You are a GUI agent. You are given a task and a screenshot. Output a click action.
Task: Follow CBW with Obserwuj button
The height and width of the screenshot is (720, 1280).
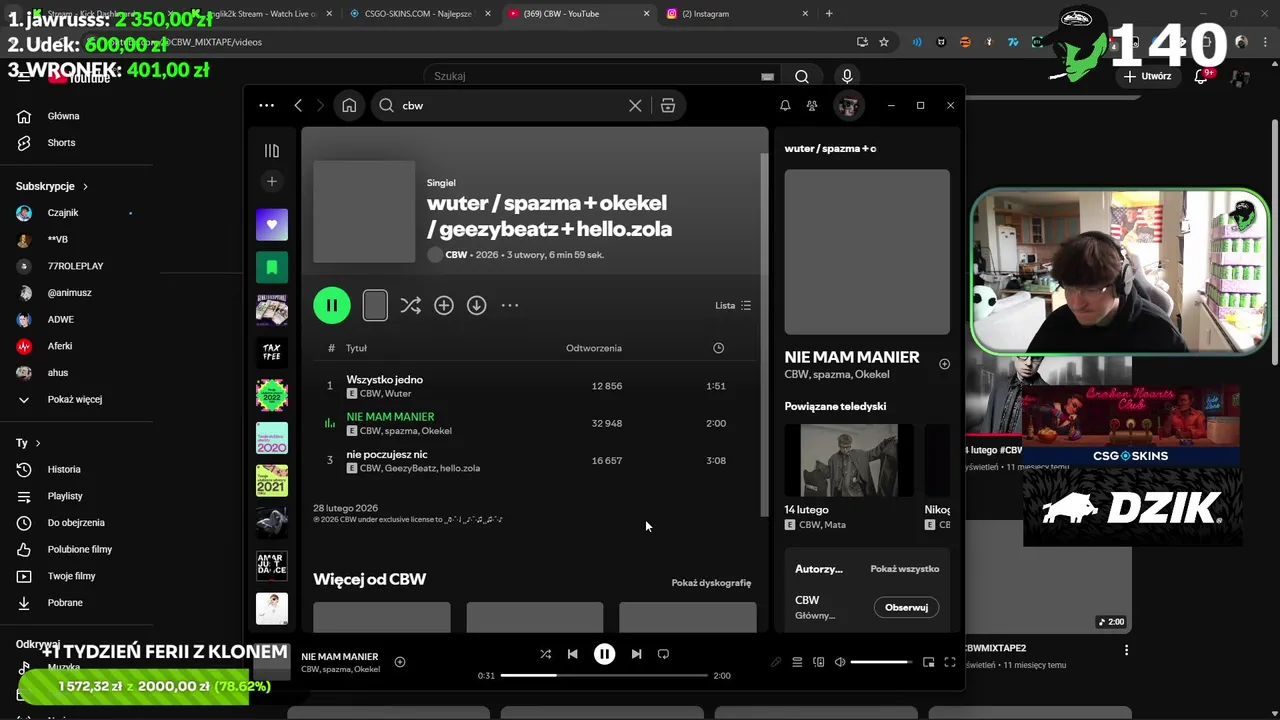pos(906,607)
